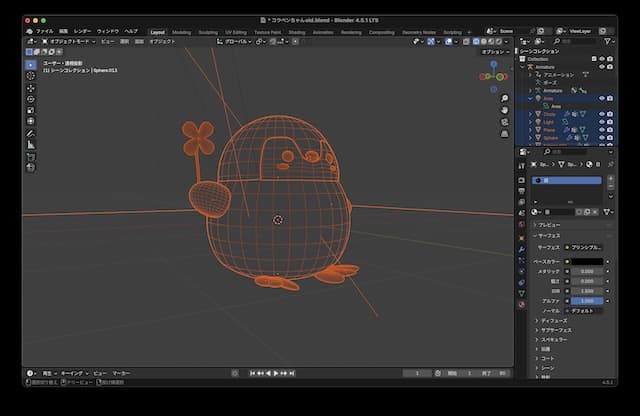The height and width of the screenshot is (416, 640).
Task: Select the Annotate tool
Action: coord(31,133)
